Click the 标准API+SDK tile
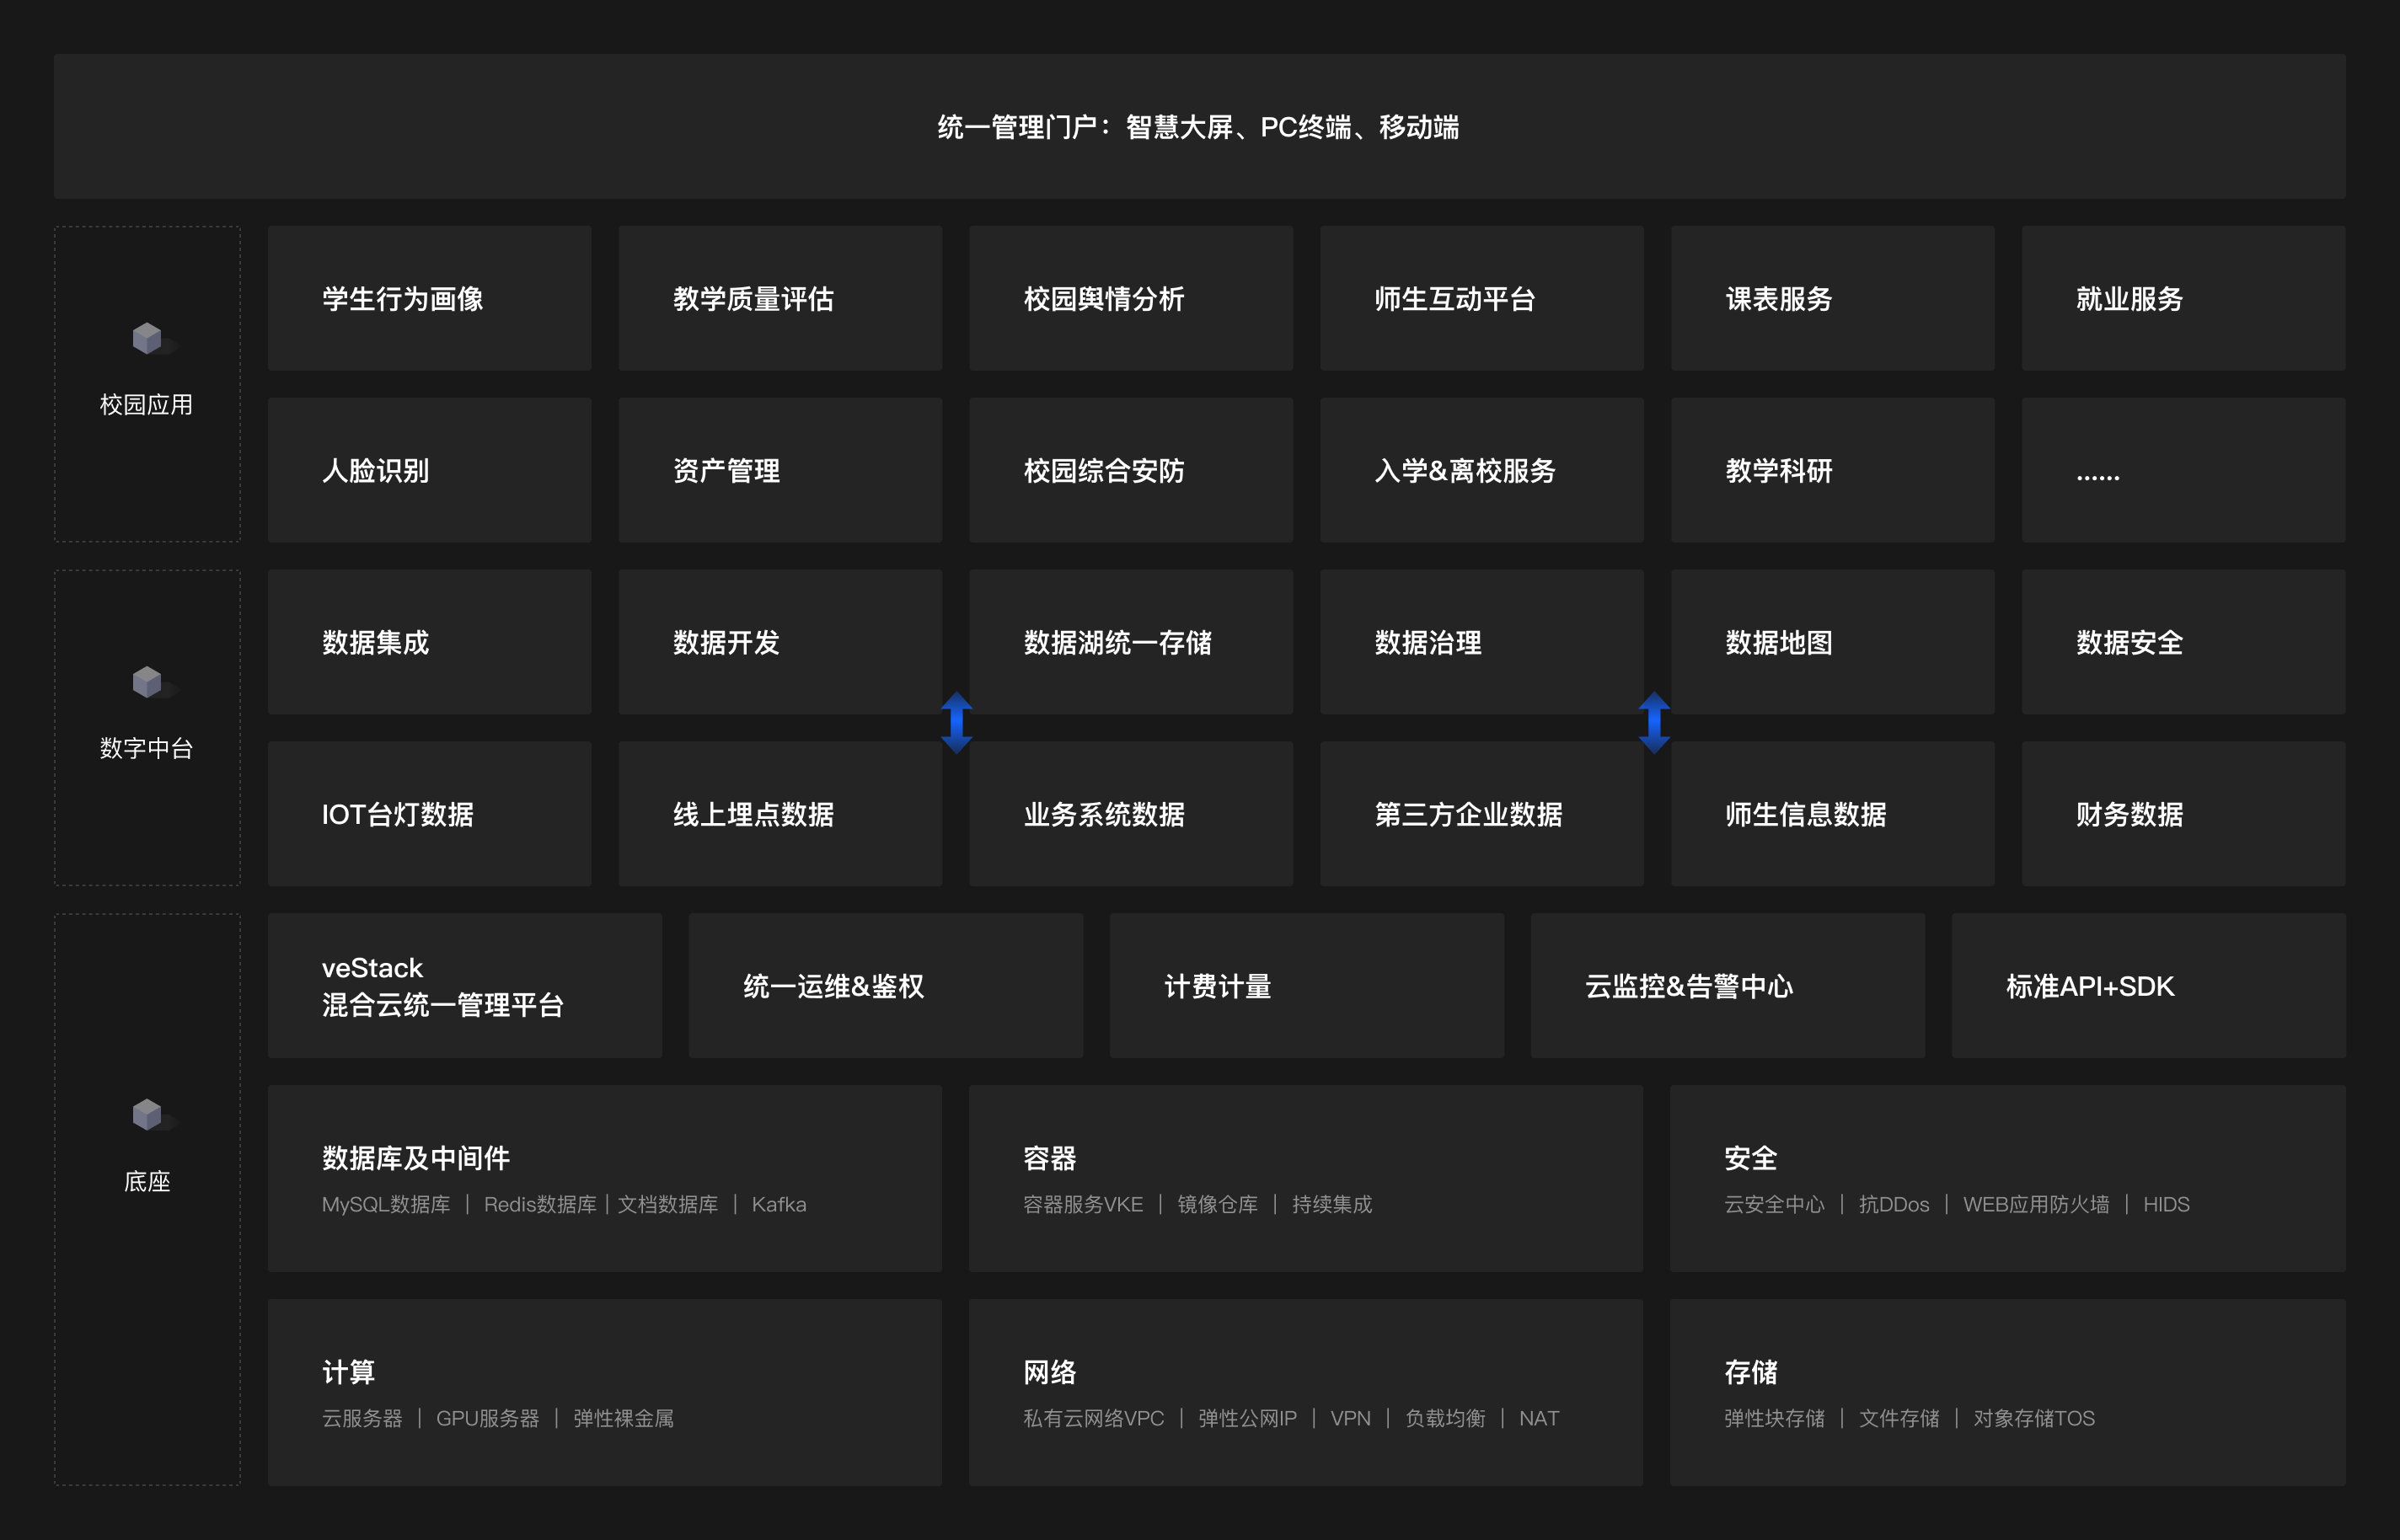Image resolution: width=2400 pixels, height=1540 pixels. coord(2148,986)
